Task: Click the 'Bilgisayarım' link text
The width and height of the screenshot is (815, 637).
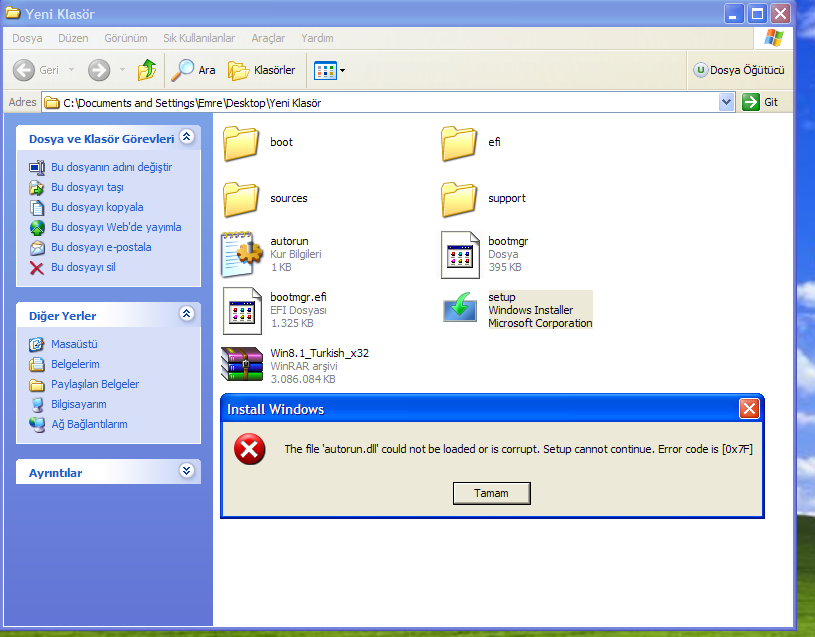Action: pos(79,404)
